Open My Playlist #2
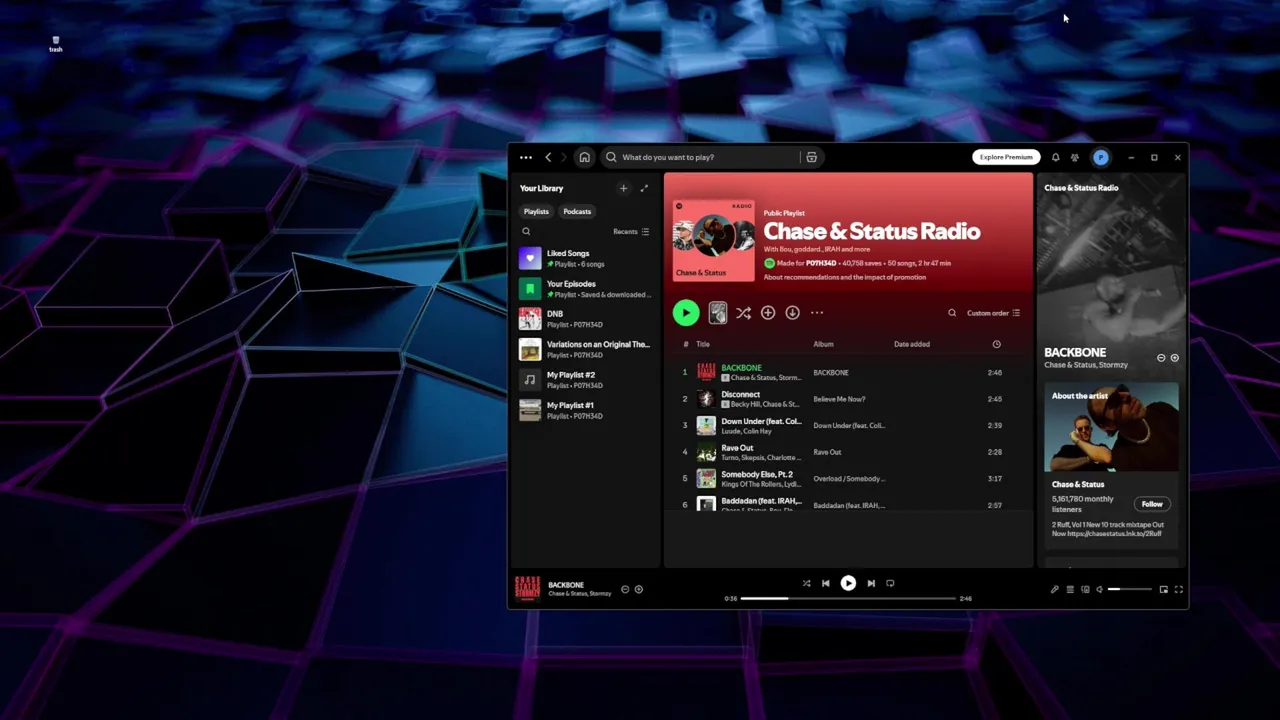 (x=585, y=380)
